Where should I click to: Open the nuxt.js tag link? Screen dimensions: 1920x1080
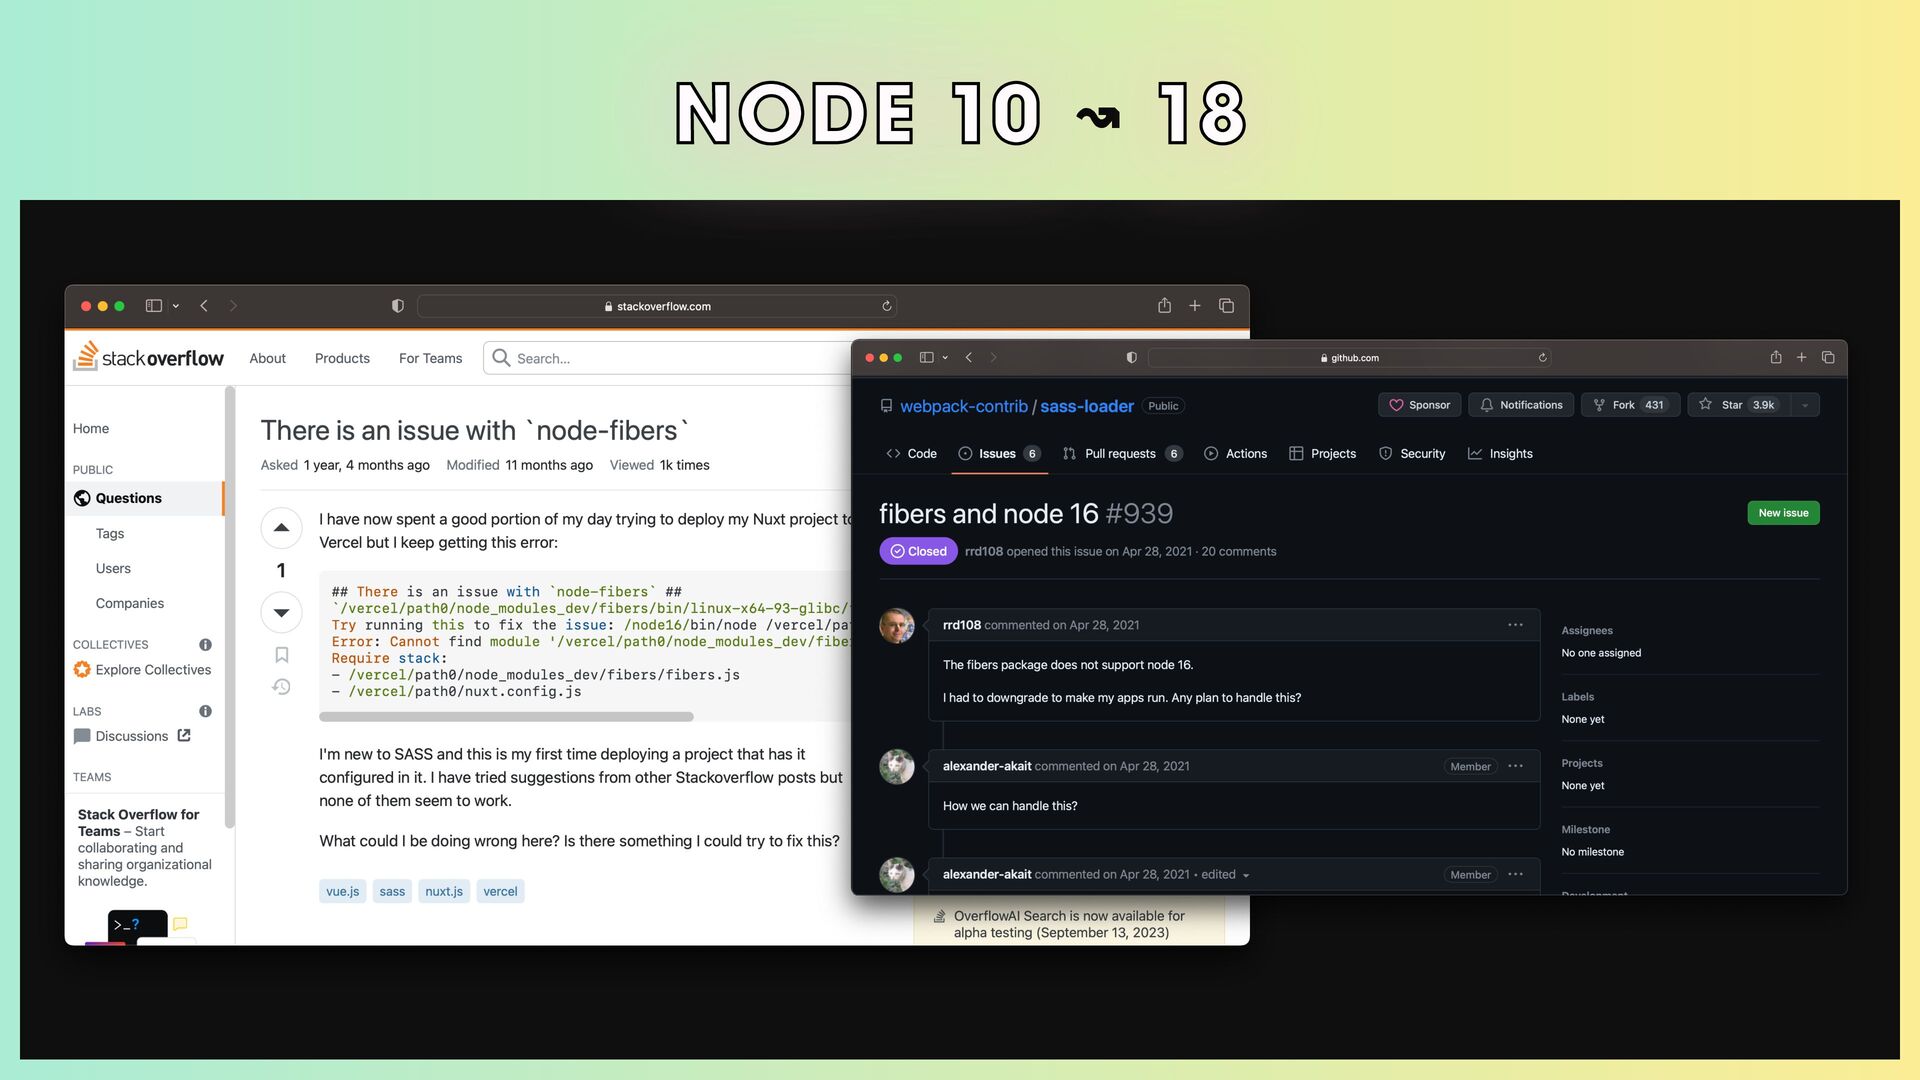(444, 891)
